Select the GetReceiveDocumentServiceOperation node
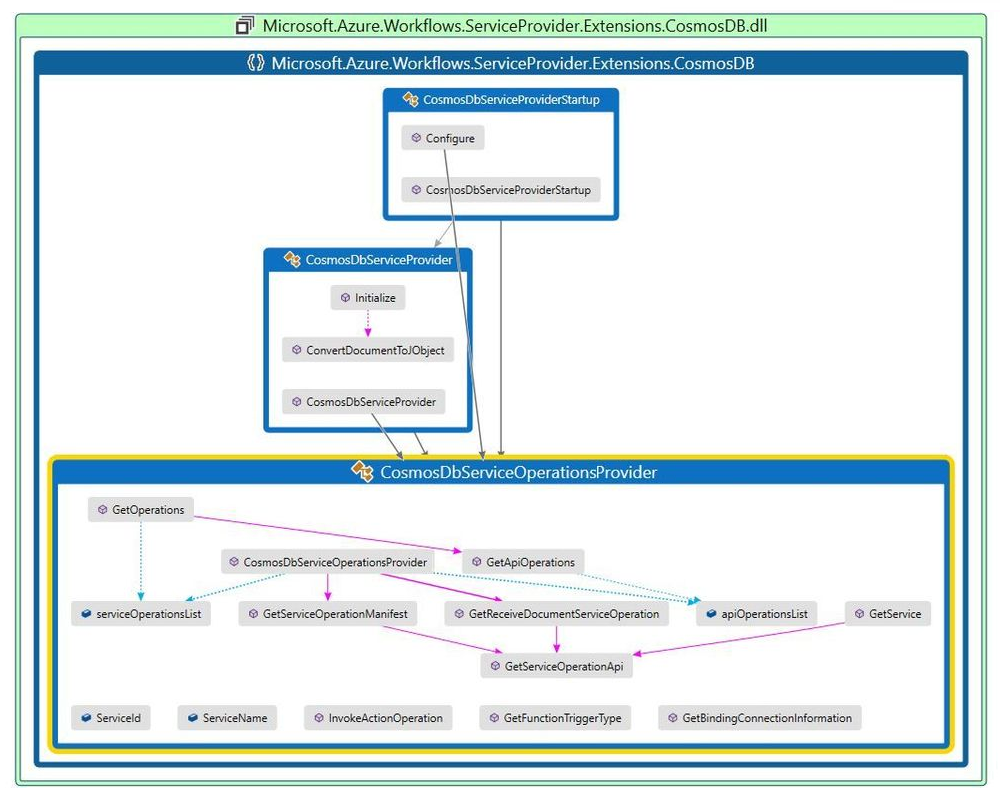Image resolution: width=1000 pixels, height=800 pixels. (558, 613)
